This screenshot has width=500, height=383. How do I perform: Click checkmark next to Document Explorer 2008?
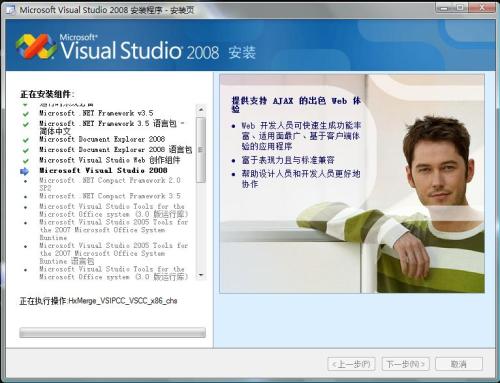coord(25,140)
